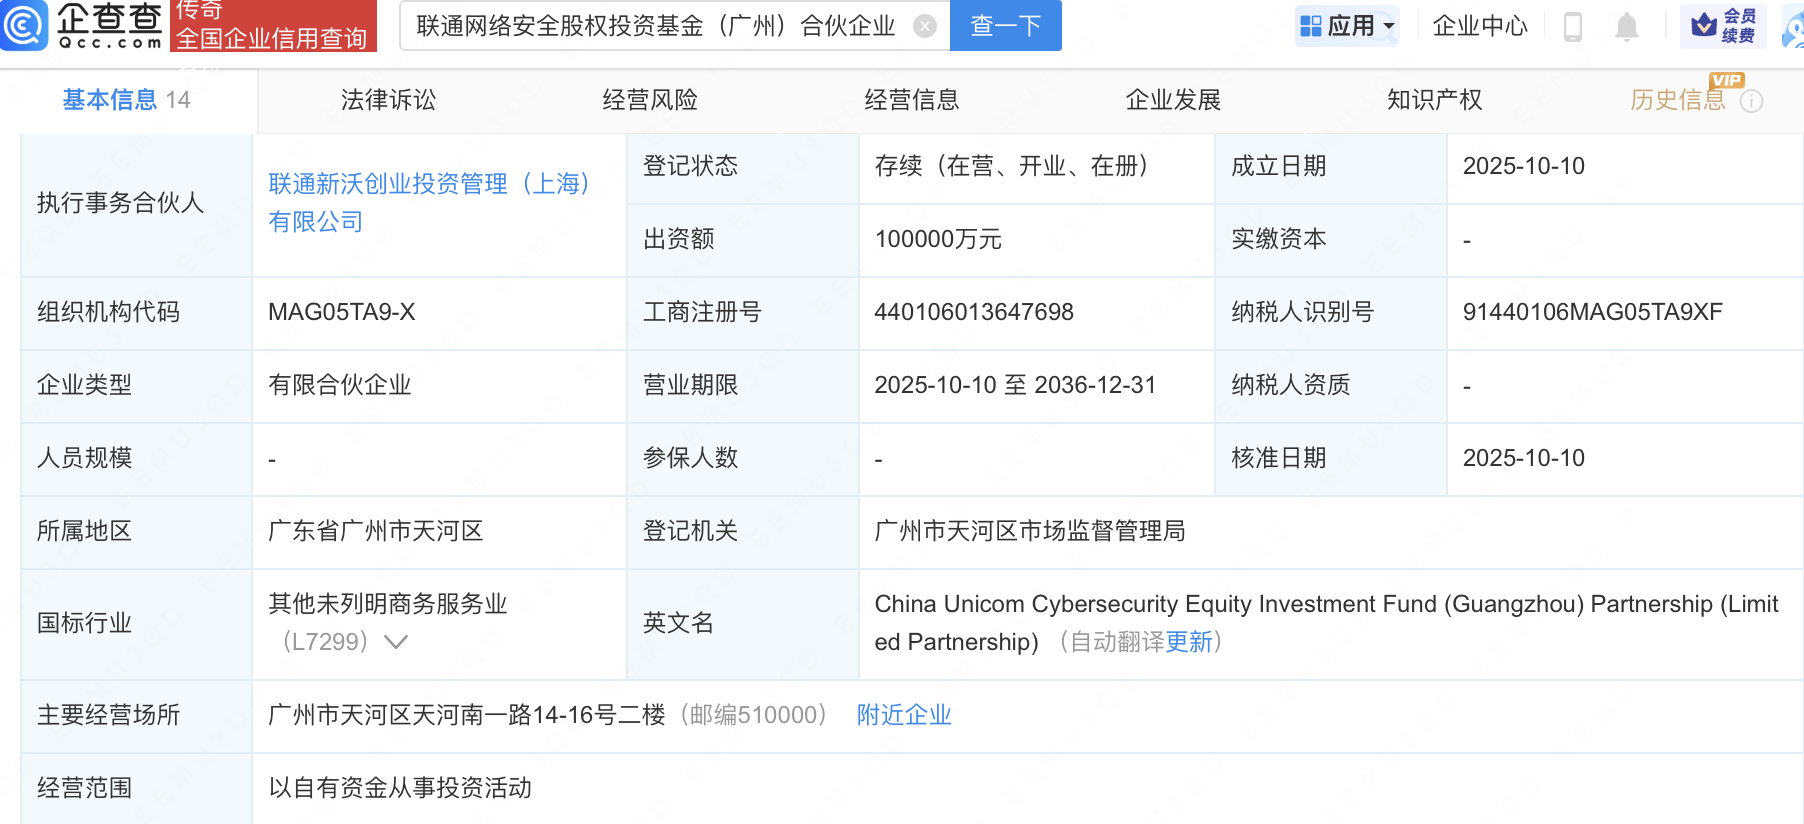
Task: Go to the 企业发展 tab
Action: tap(1173, 100)
